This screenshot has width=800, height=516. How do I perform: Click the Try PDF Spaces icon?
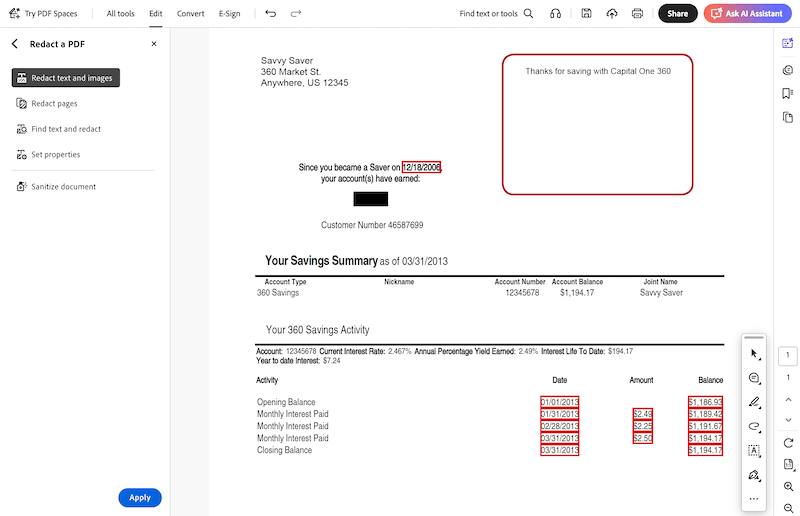point(15,13)
